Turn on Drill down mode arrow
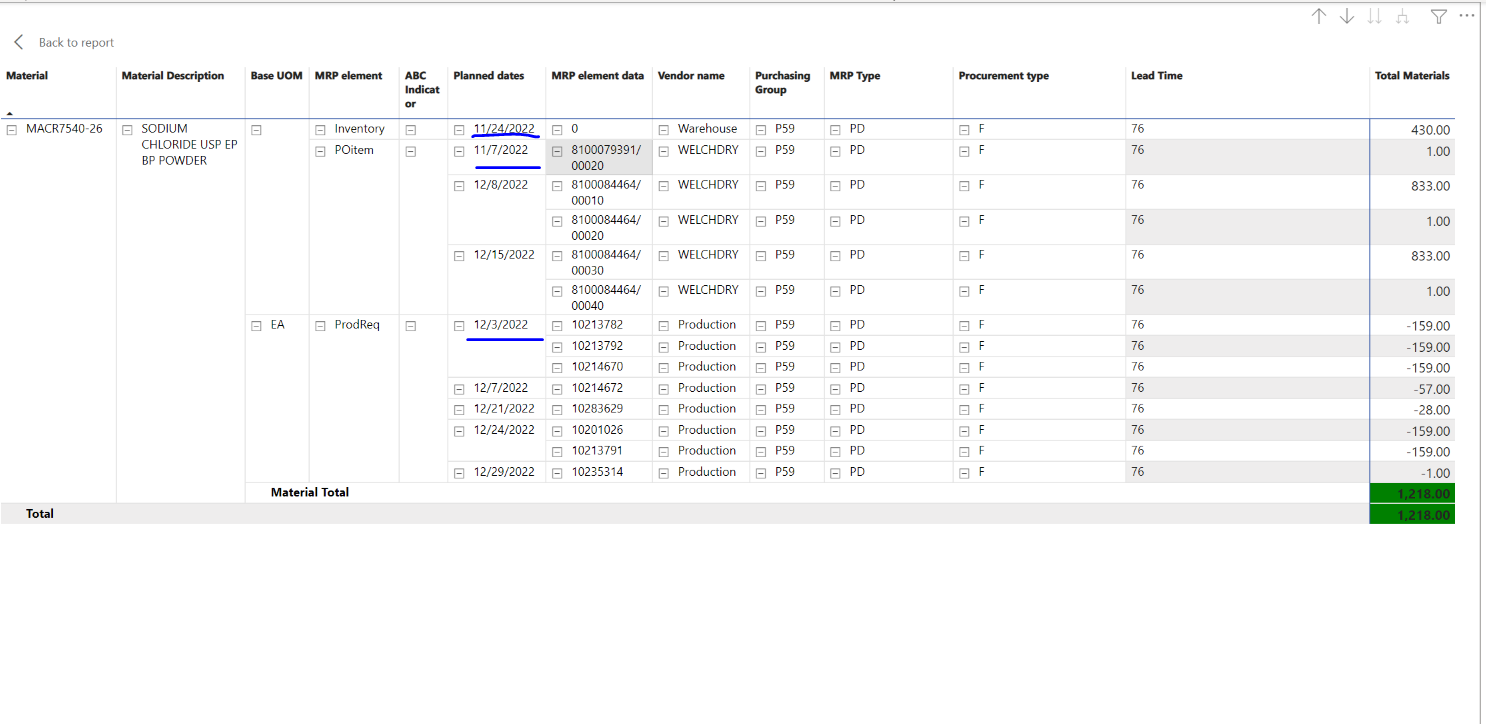 [1347, 16]
